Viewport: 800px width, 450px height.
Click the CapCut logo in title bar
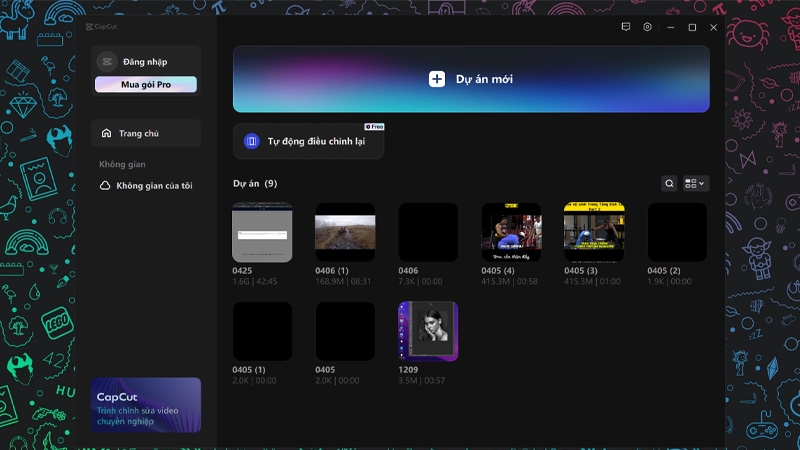click(x=102, y=27)
